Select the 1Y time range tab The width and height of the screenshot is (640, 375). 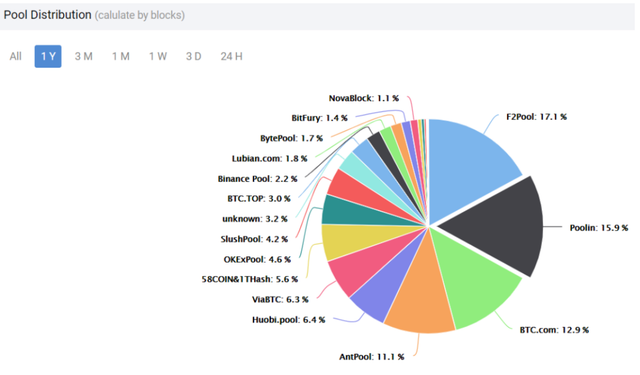tap(48, 56)
